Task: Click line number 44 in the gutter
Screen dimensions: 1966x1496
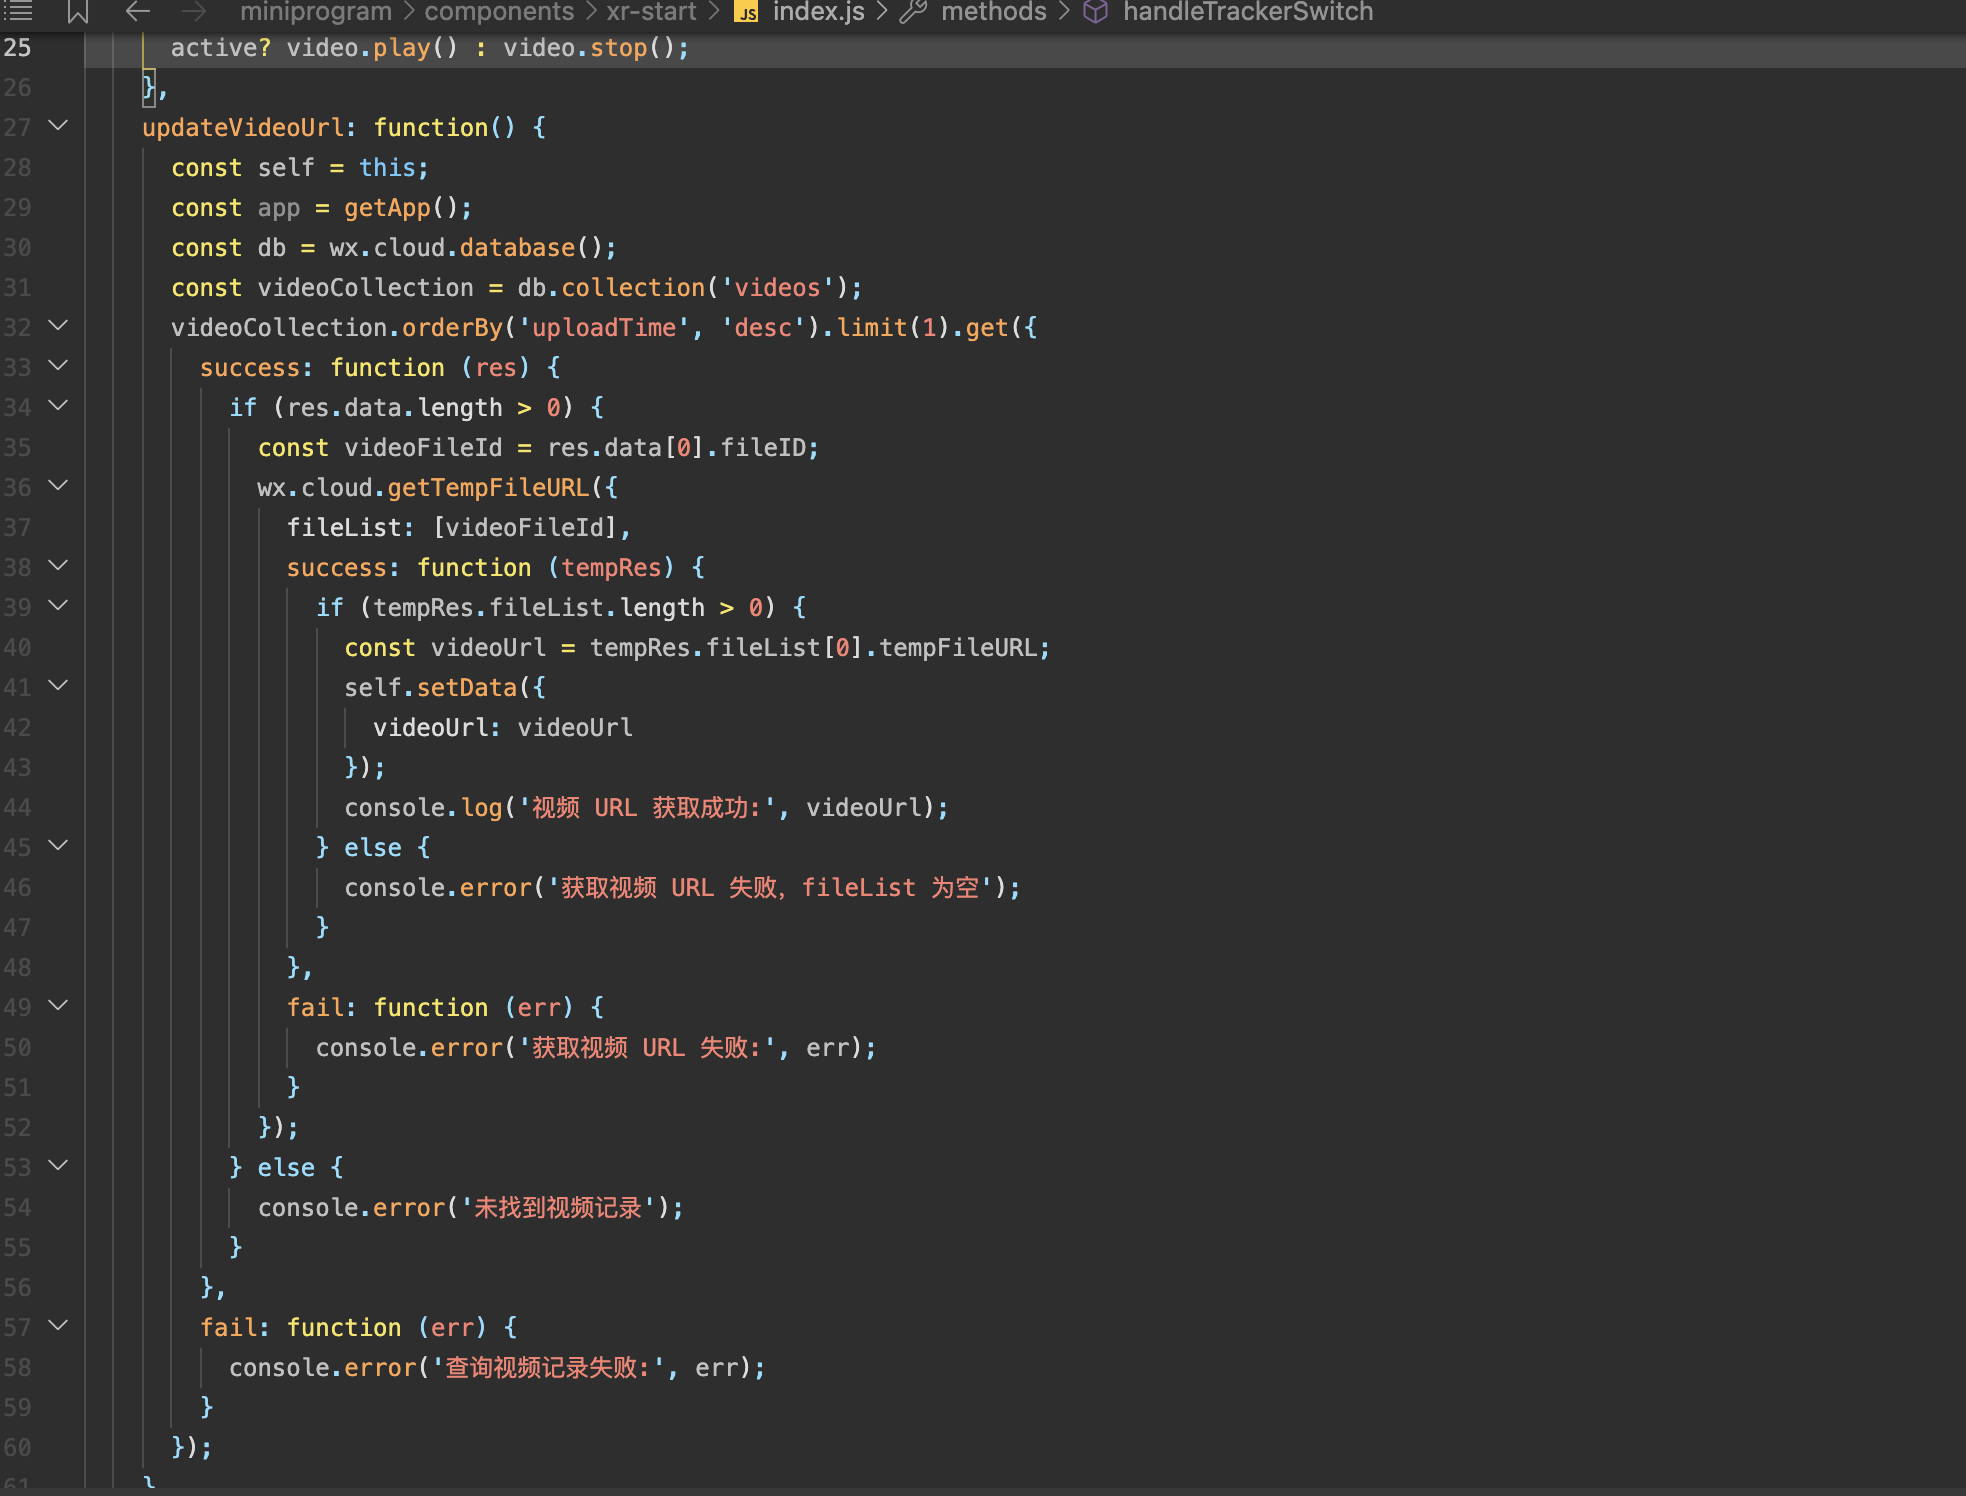Action: pos(18,807)
